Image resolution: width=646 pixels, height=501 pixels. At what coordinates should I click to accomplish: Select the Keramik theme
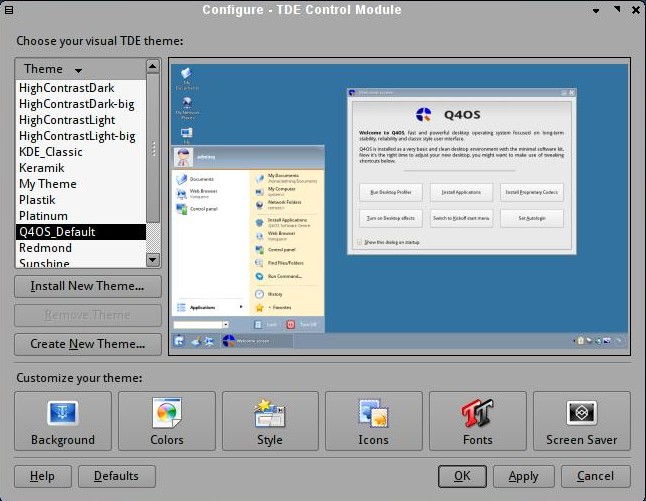click(x=81, y=168)
